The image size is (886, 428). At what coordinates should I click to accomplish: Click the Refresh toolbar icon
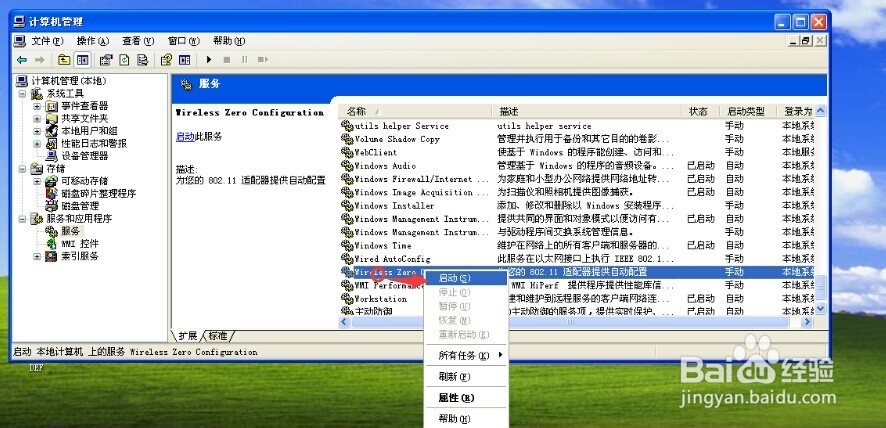coord(124,59)
